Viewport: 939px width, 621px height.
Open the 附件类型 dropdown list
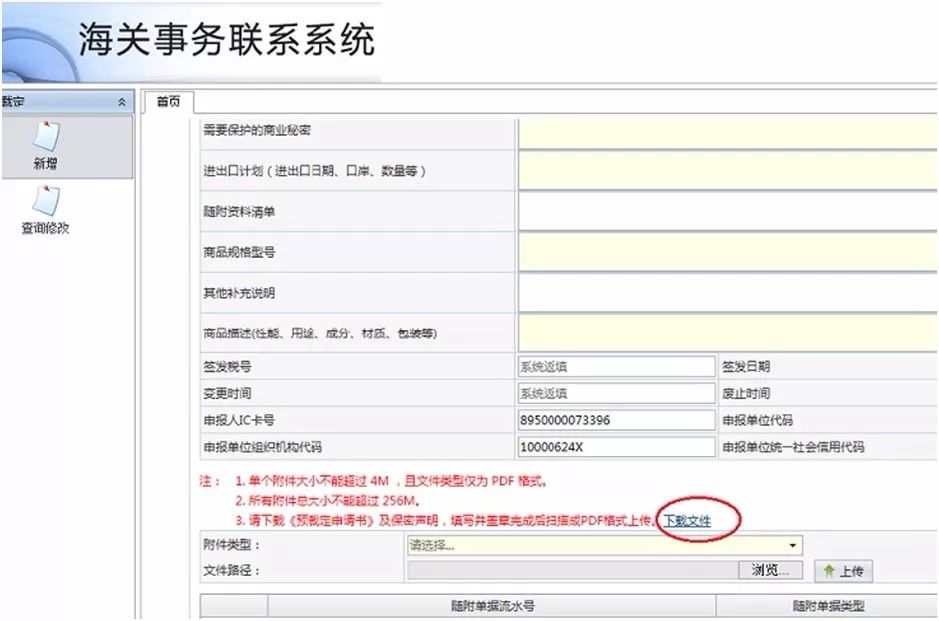point(605,545)
